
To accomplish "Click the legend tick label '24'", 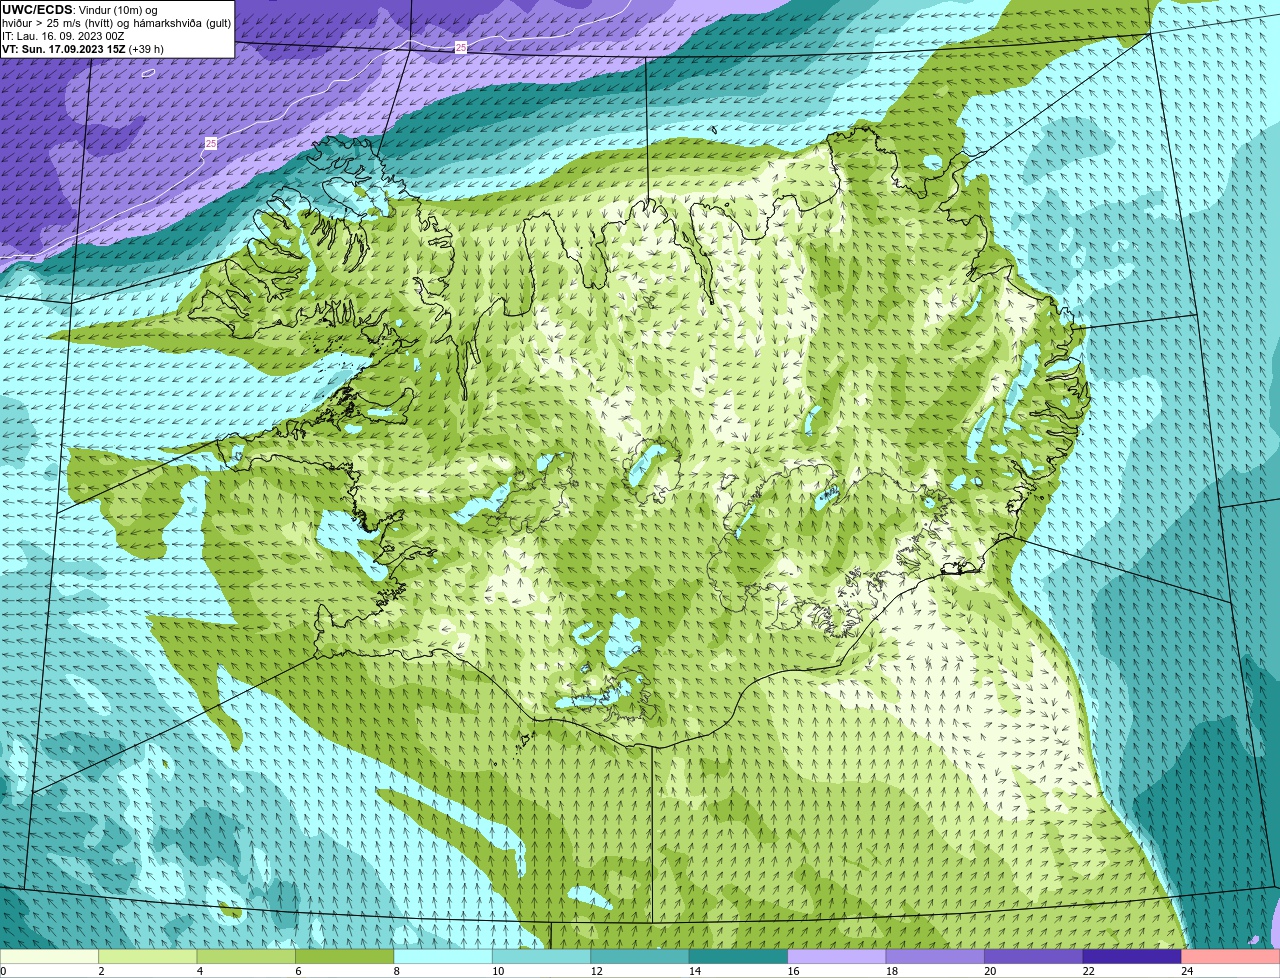I will click(1187, 971).
